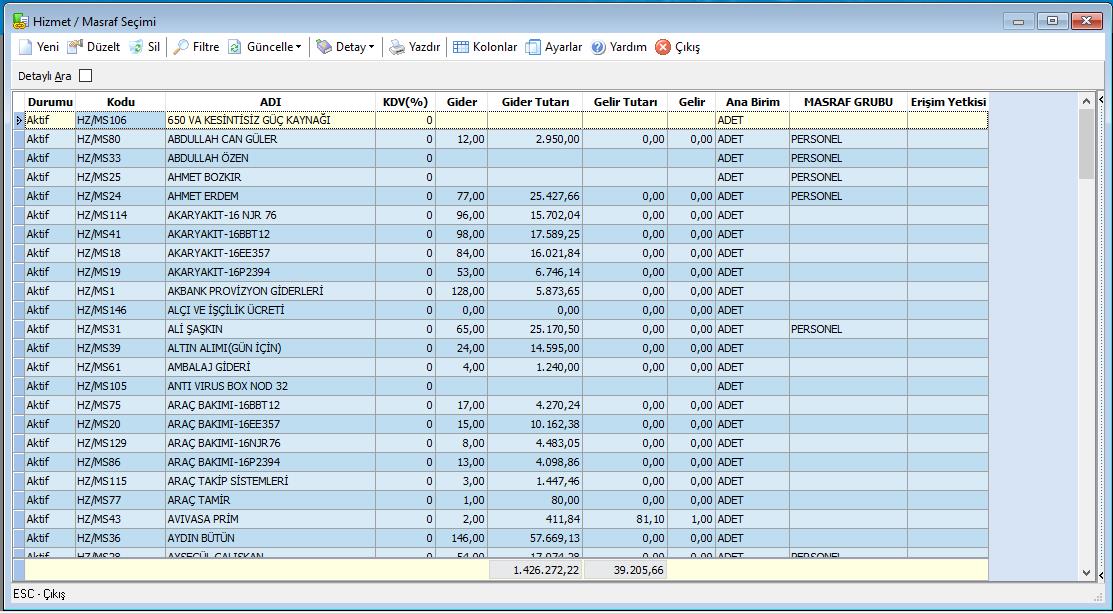Click the vertical scrollbar down arrow
Screen dimensions: 1113x614
[x=1086, y=573]
